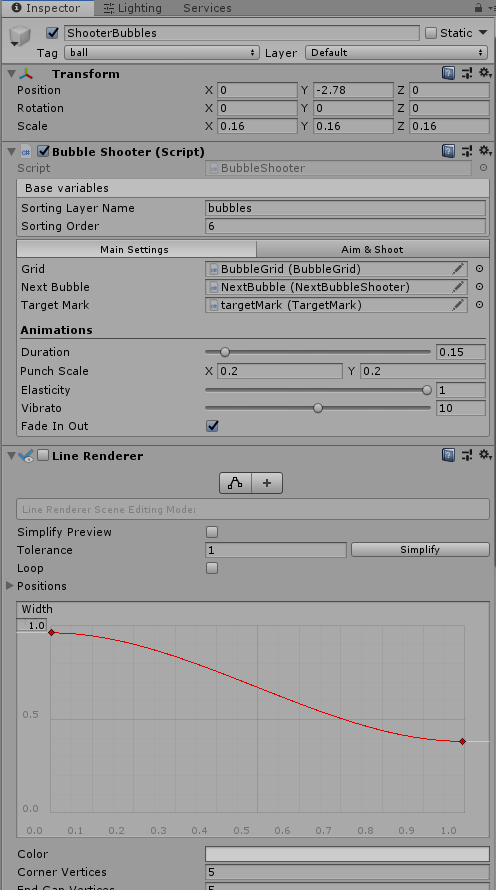Click the Script field object picker circle
The width and height of the screenshot is (496, 890).
pos(483,168)
